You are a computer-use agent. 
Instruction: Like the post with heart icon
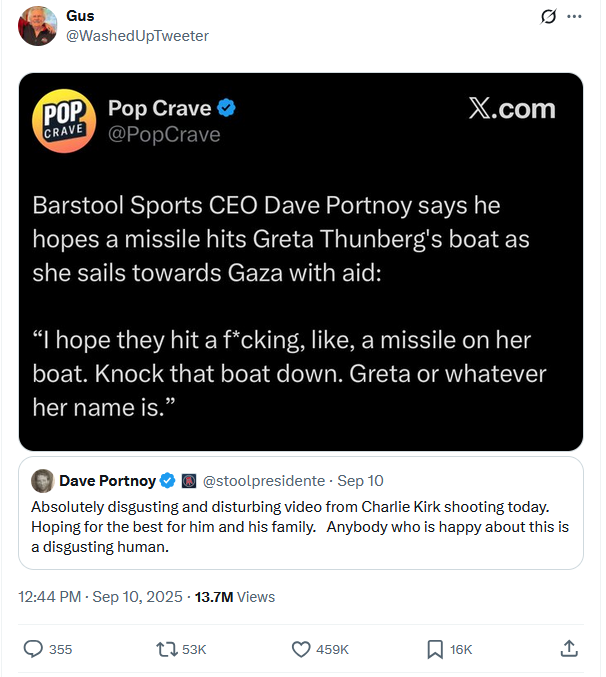(301, 649)
